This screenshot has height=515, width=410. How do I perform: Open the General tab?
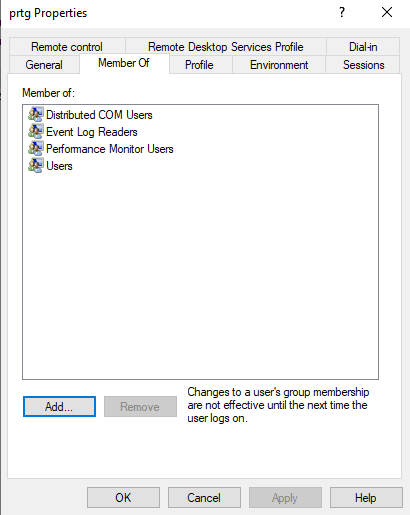pos(44,65)
